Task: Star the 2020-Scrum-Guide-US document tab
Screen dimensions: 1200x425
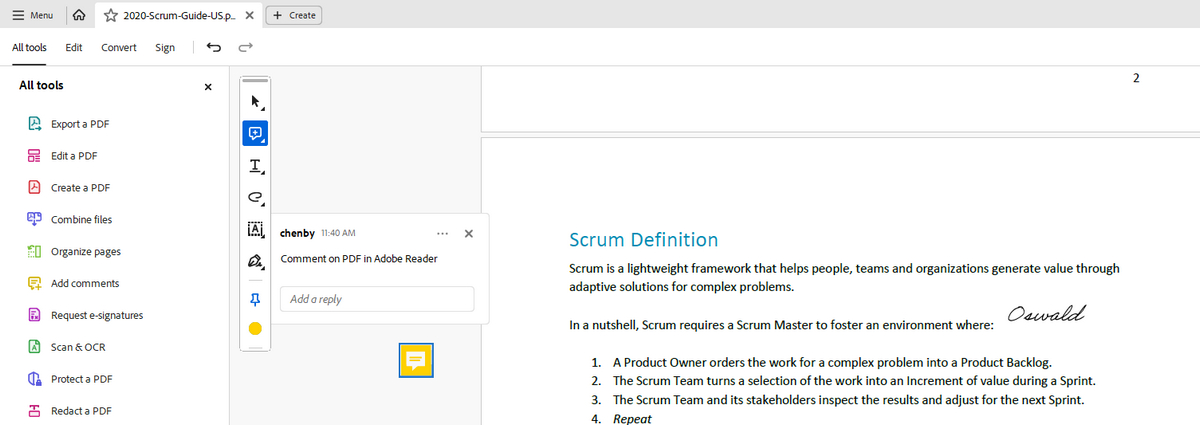Action: [x=110, y=15]
